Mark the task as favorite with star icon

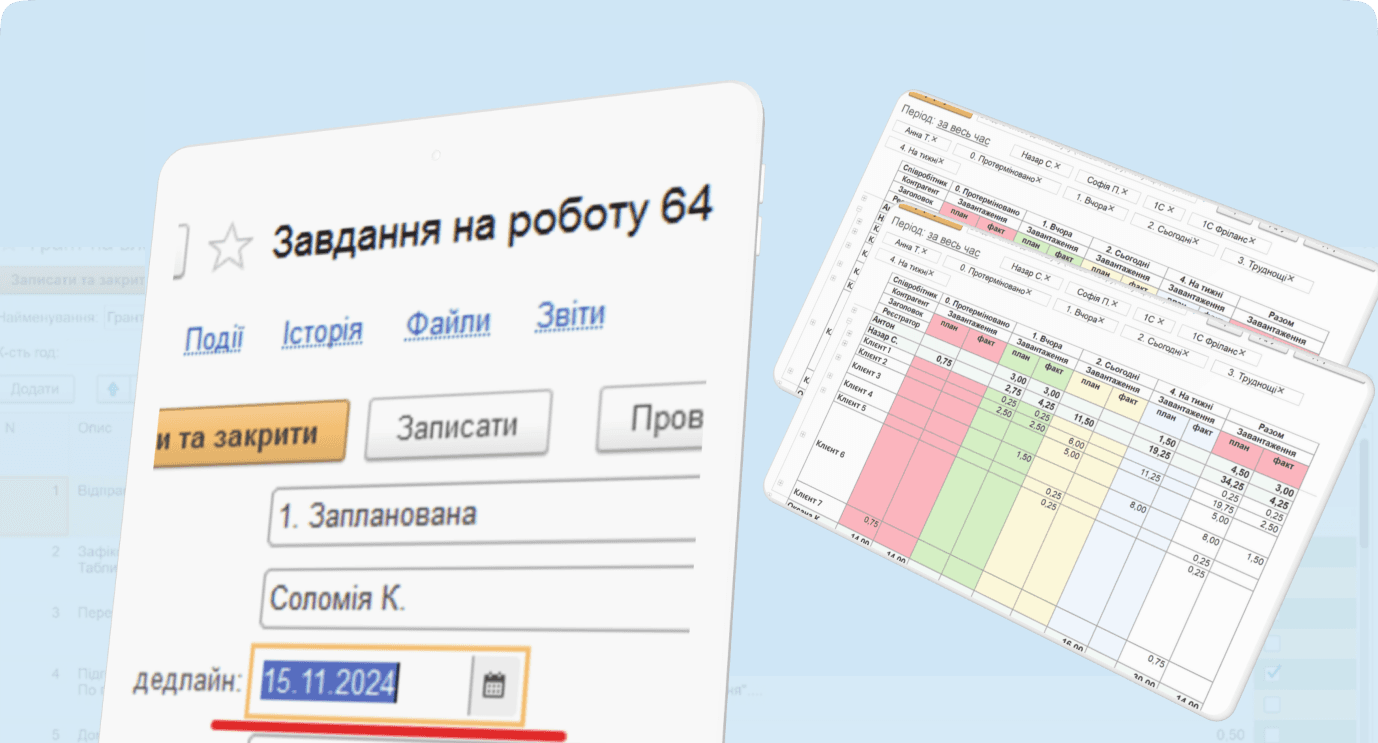(x=229, y=249)
